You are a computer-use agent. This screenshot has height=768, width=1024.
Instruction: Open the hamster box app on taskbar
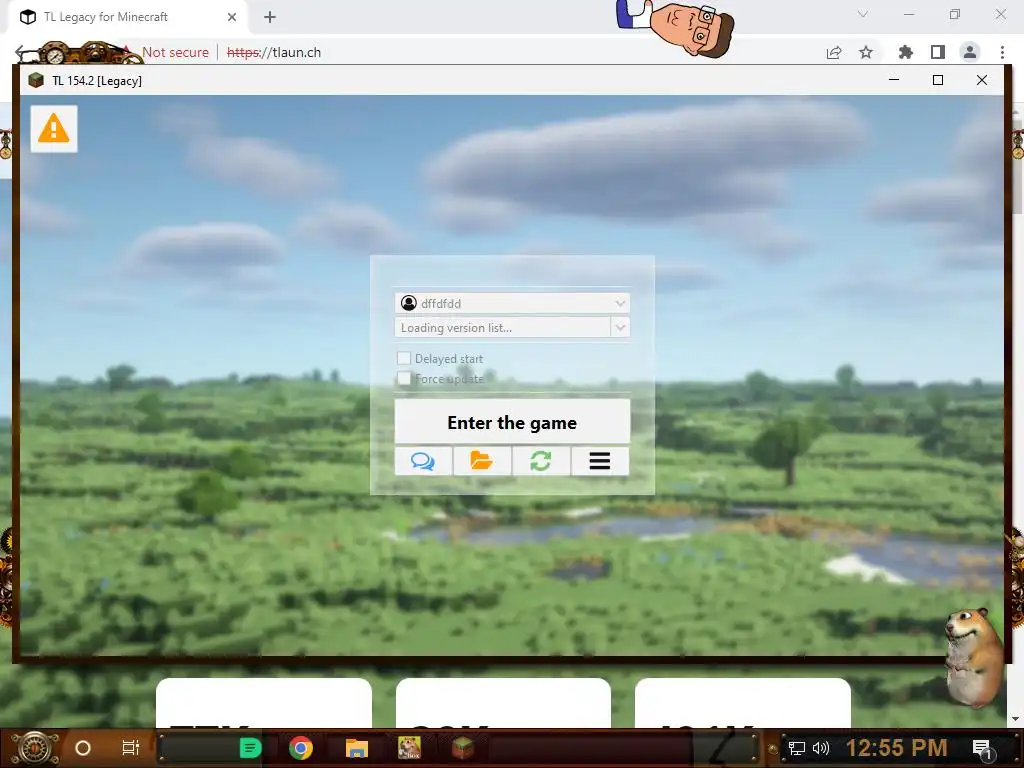coord(409,748)
